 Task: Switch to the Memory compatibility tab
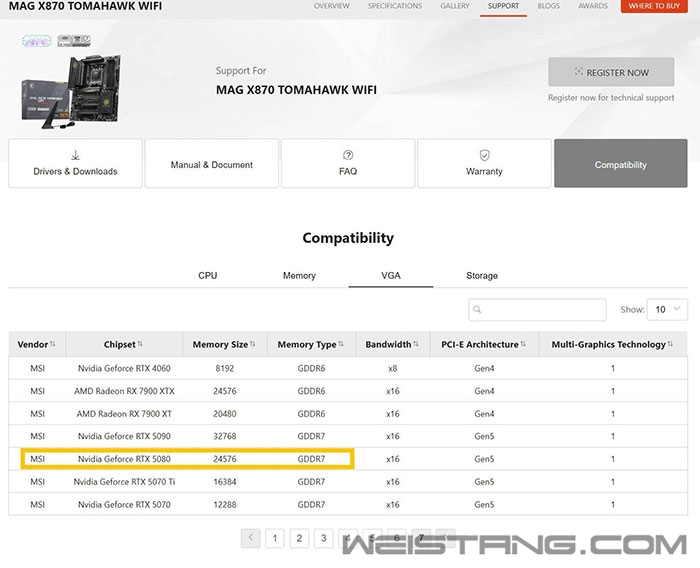click(299, 276)
